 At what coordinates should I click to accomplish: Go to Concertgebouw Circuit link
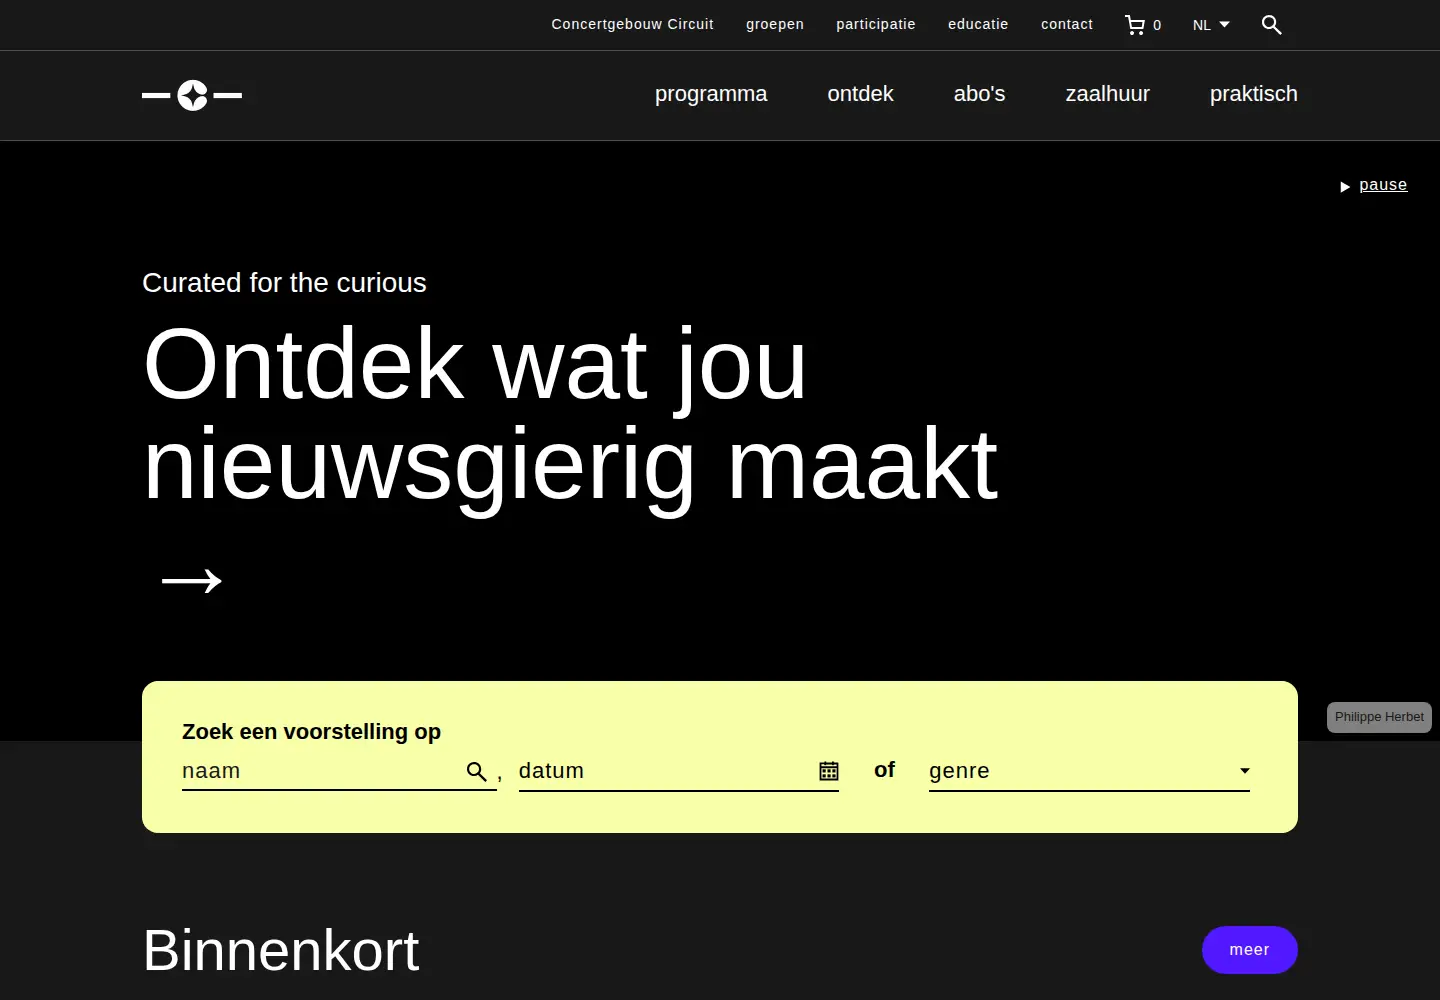point(632,24)
